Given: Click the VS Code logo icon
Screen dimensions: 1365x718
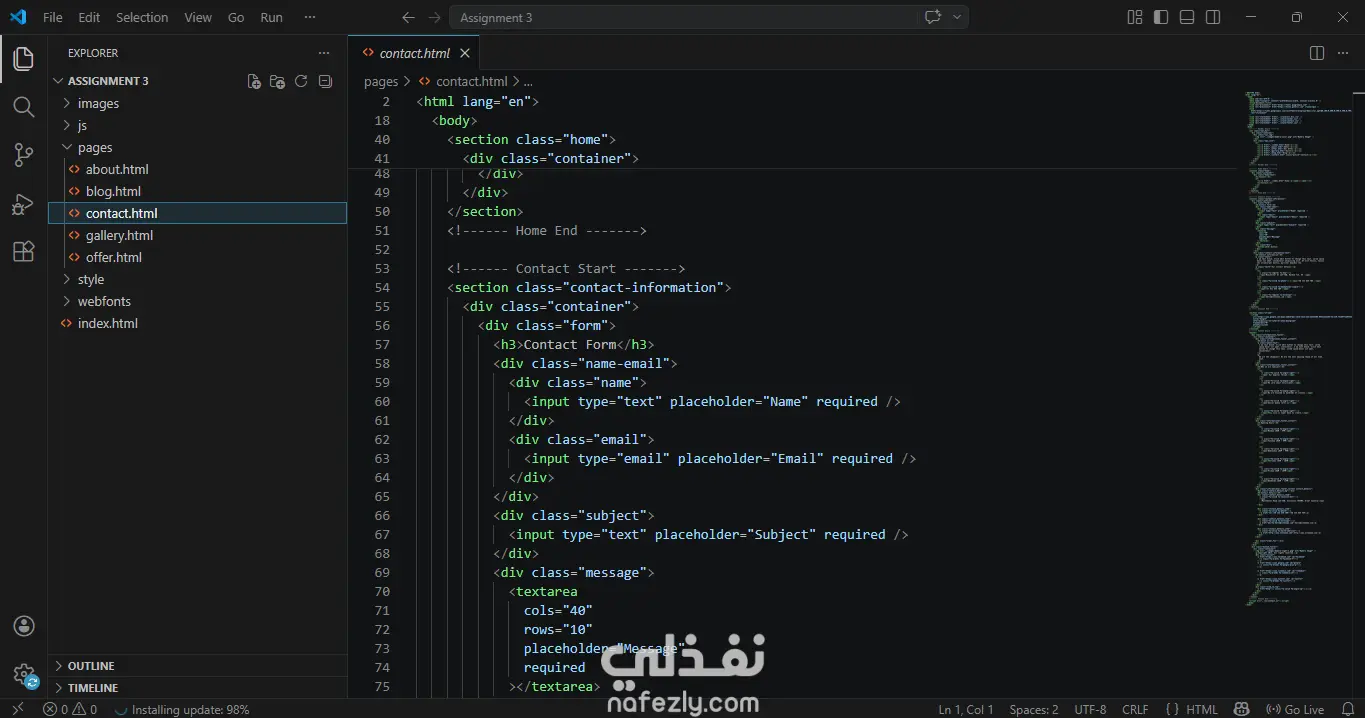Looking at the screenshot, I should 18,17.
